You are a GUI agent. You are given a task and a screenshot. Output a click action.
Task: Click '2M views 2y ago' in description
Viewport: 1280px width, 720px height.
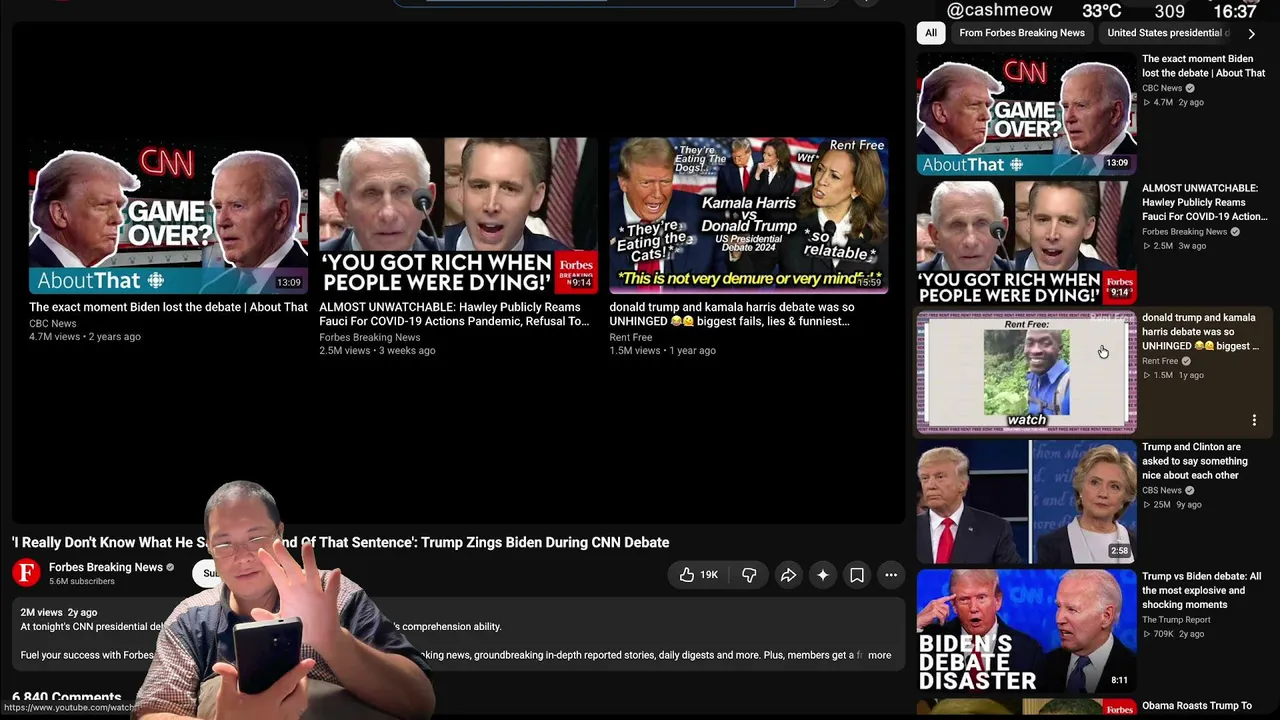(59, 612)
